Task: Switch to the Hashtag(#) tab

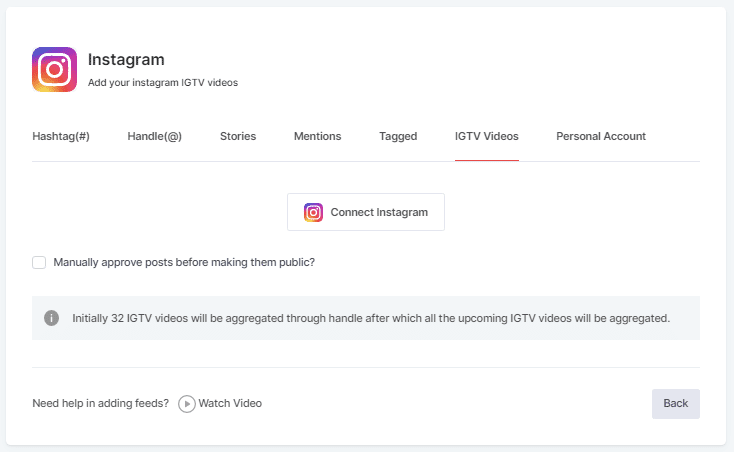Action: tap(61, 136)
